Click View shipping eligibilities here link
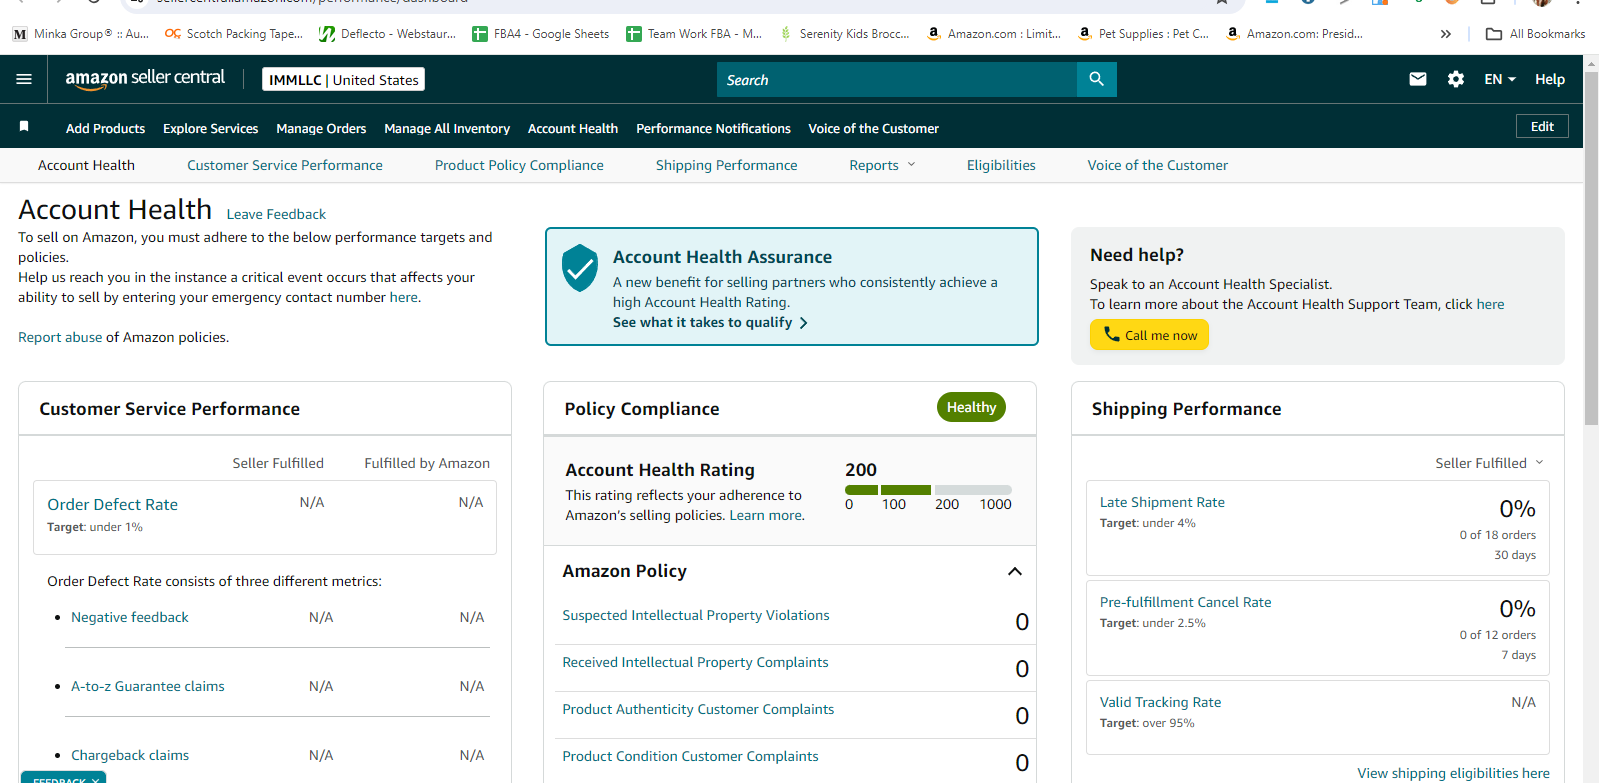This screenshot has width=1599, height=783. point(1453,773)
